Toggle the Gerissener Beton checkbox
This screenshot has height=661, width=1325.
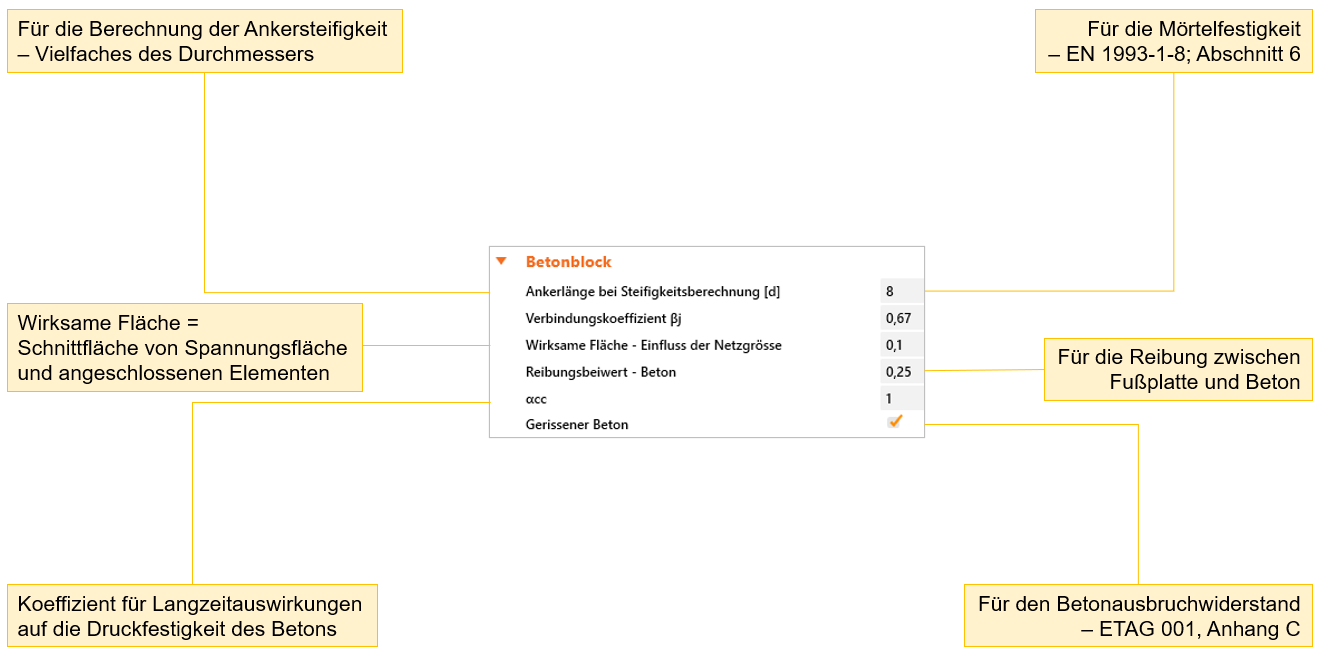[x=895, y=422]
